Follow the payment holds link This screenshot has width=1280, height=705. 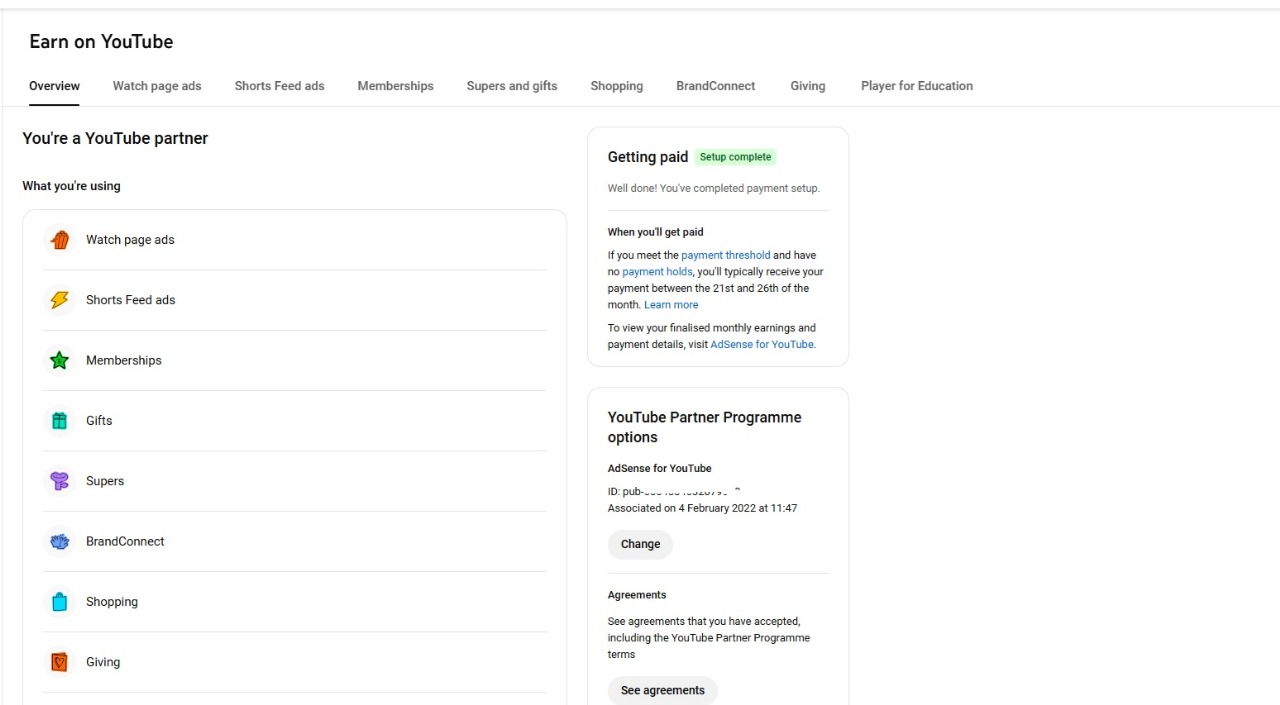pyautogui.click(x=657, y=272)
